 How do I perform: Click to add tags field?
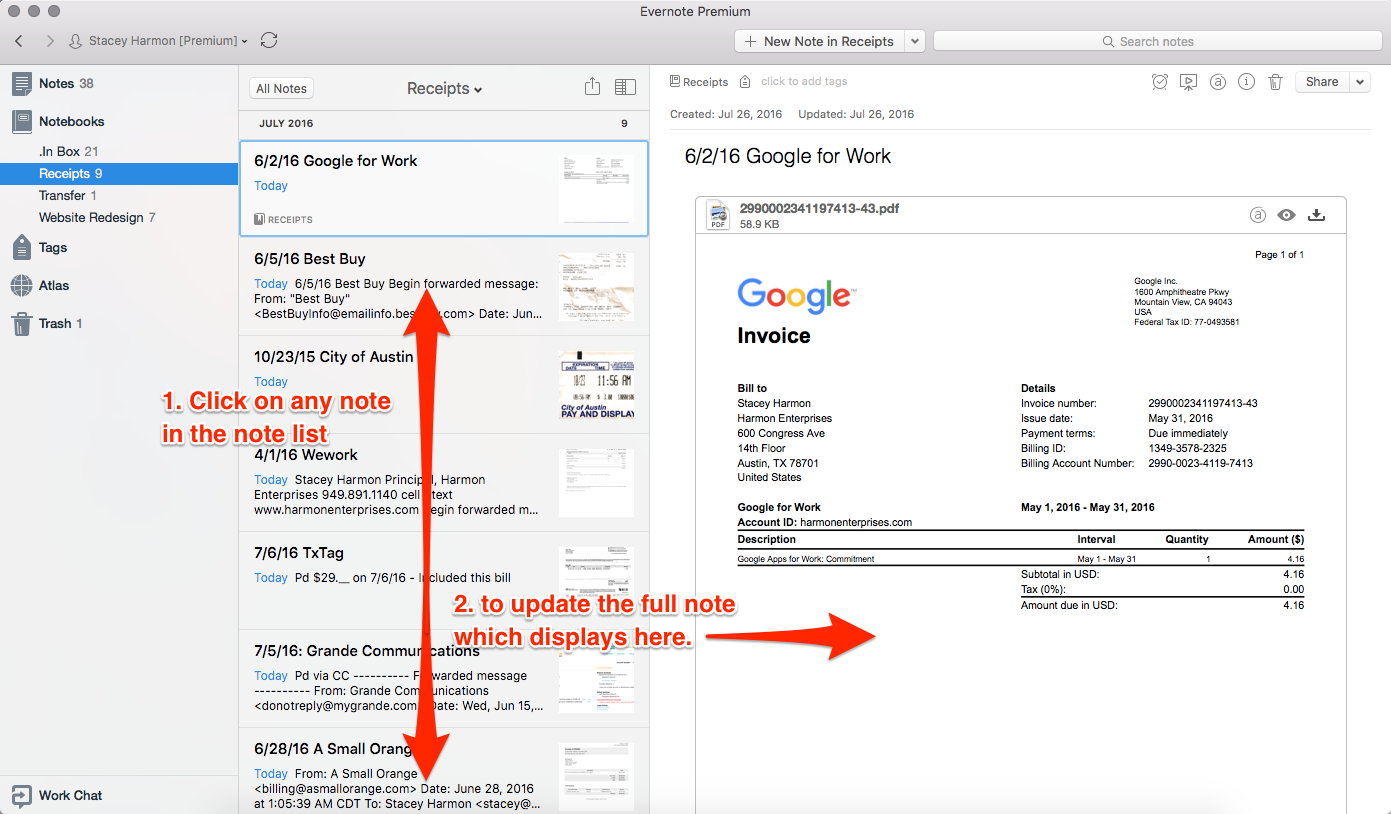(x=804, y=82)
